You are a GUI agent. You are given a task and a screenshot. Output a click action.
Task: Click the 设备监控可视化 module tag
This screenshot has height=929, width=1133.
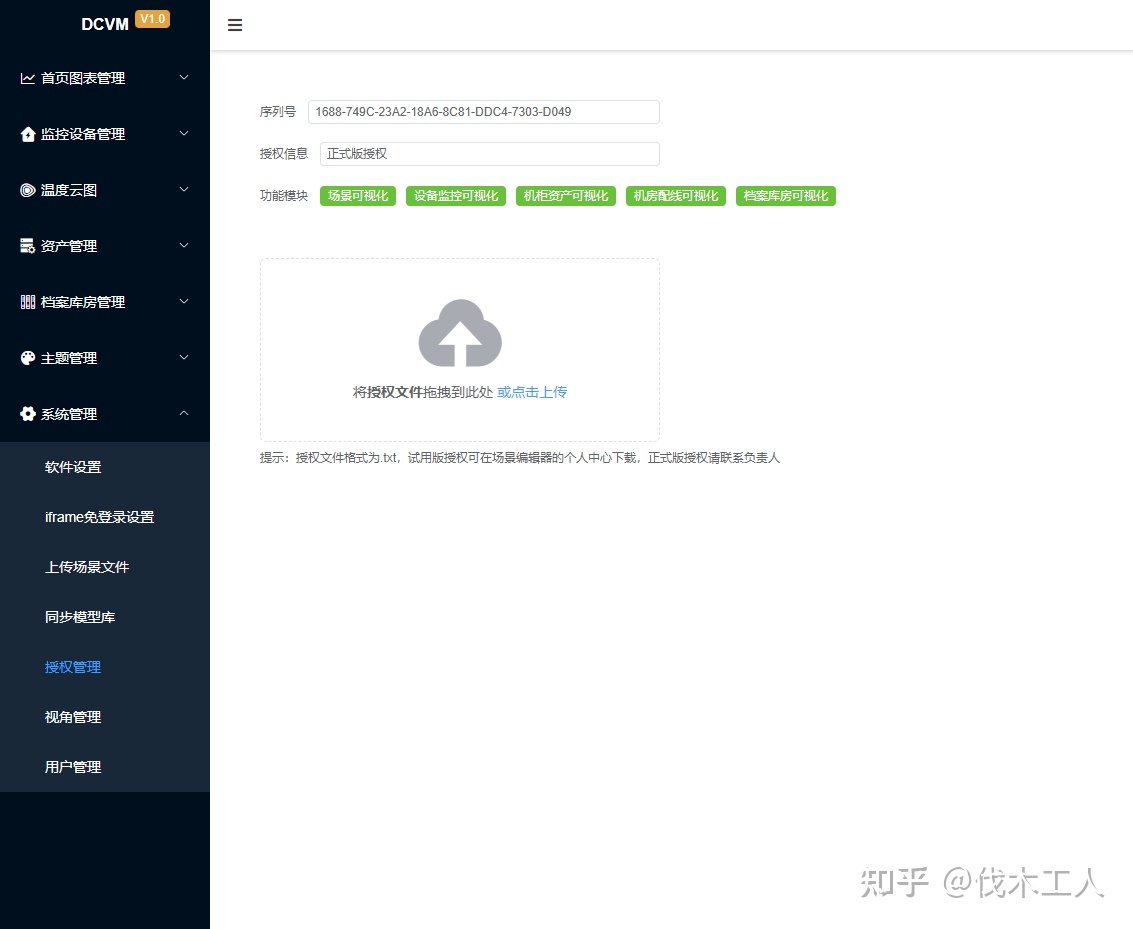(x=456, y=196)
